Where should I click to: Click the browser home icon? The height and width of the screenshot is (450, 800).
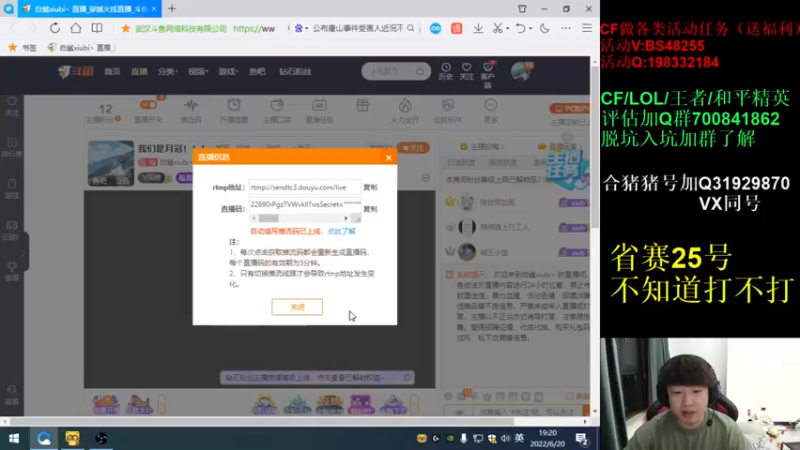pos(76,28)
